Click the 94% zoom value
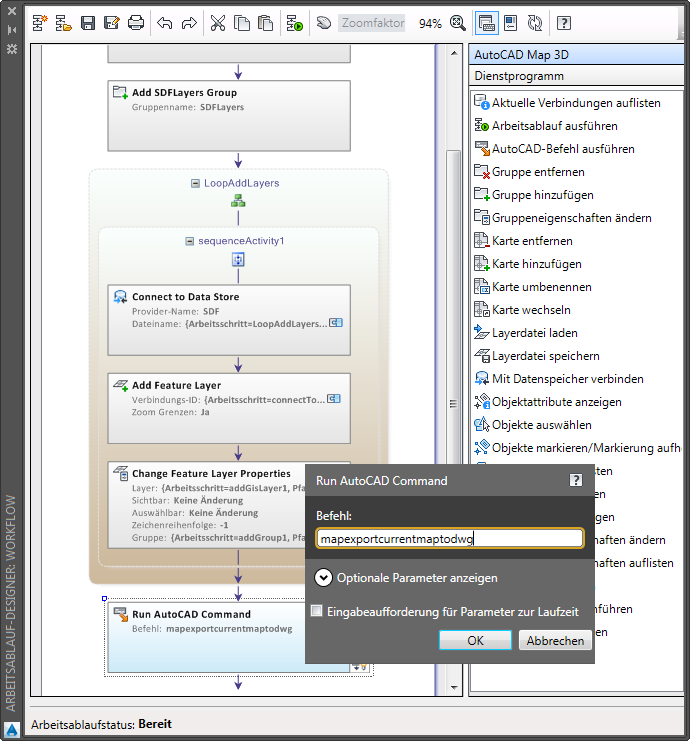Image resolution: width=690 pixels, height=741 pixels. [430, 23]
